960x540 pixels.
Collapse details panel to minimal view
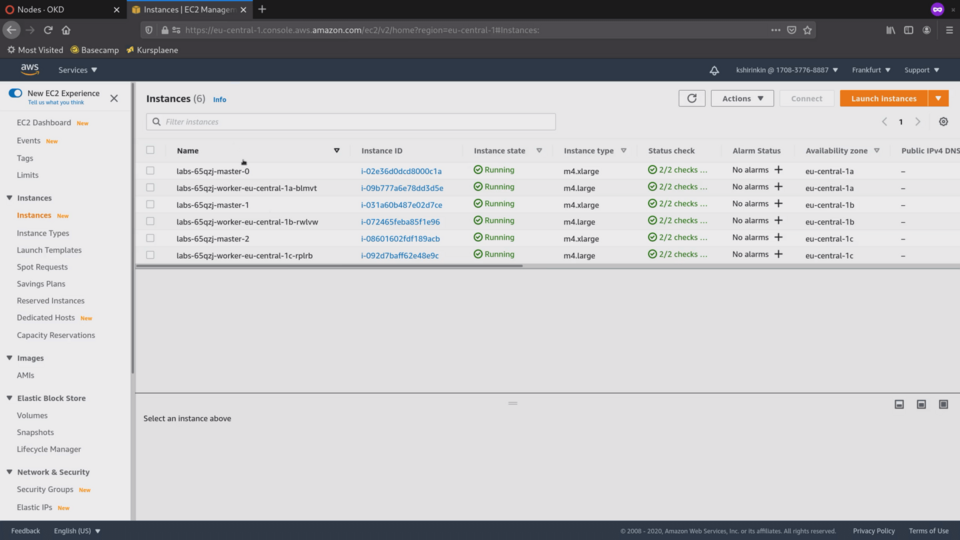[x=899, y=404]
